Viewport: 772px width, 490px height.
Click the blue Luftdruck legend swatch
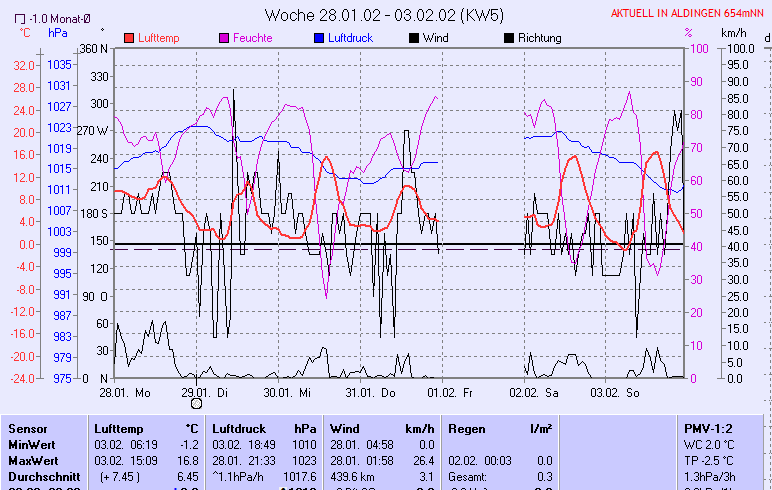point(319,38)
